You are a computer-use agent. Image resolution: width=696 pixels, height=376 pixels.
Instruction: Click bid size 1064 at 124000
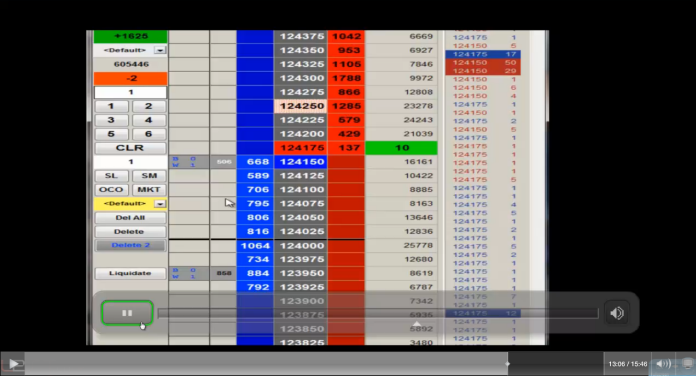click(x=255, y=245)
